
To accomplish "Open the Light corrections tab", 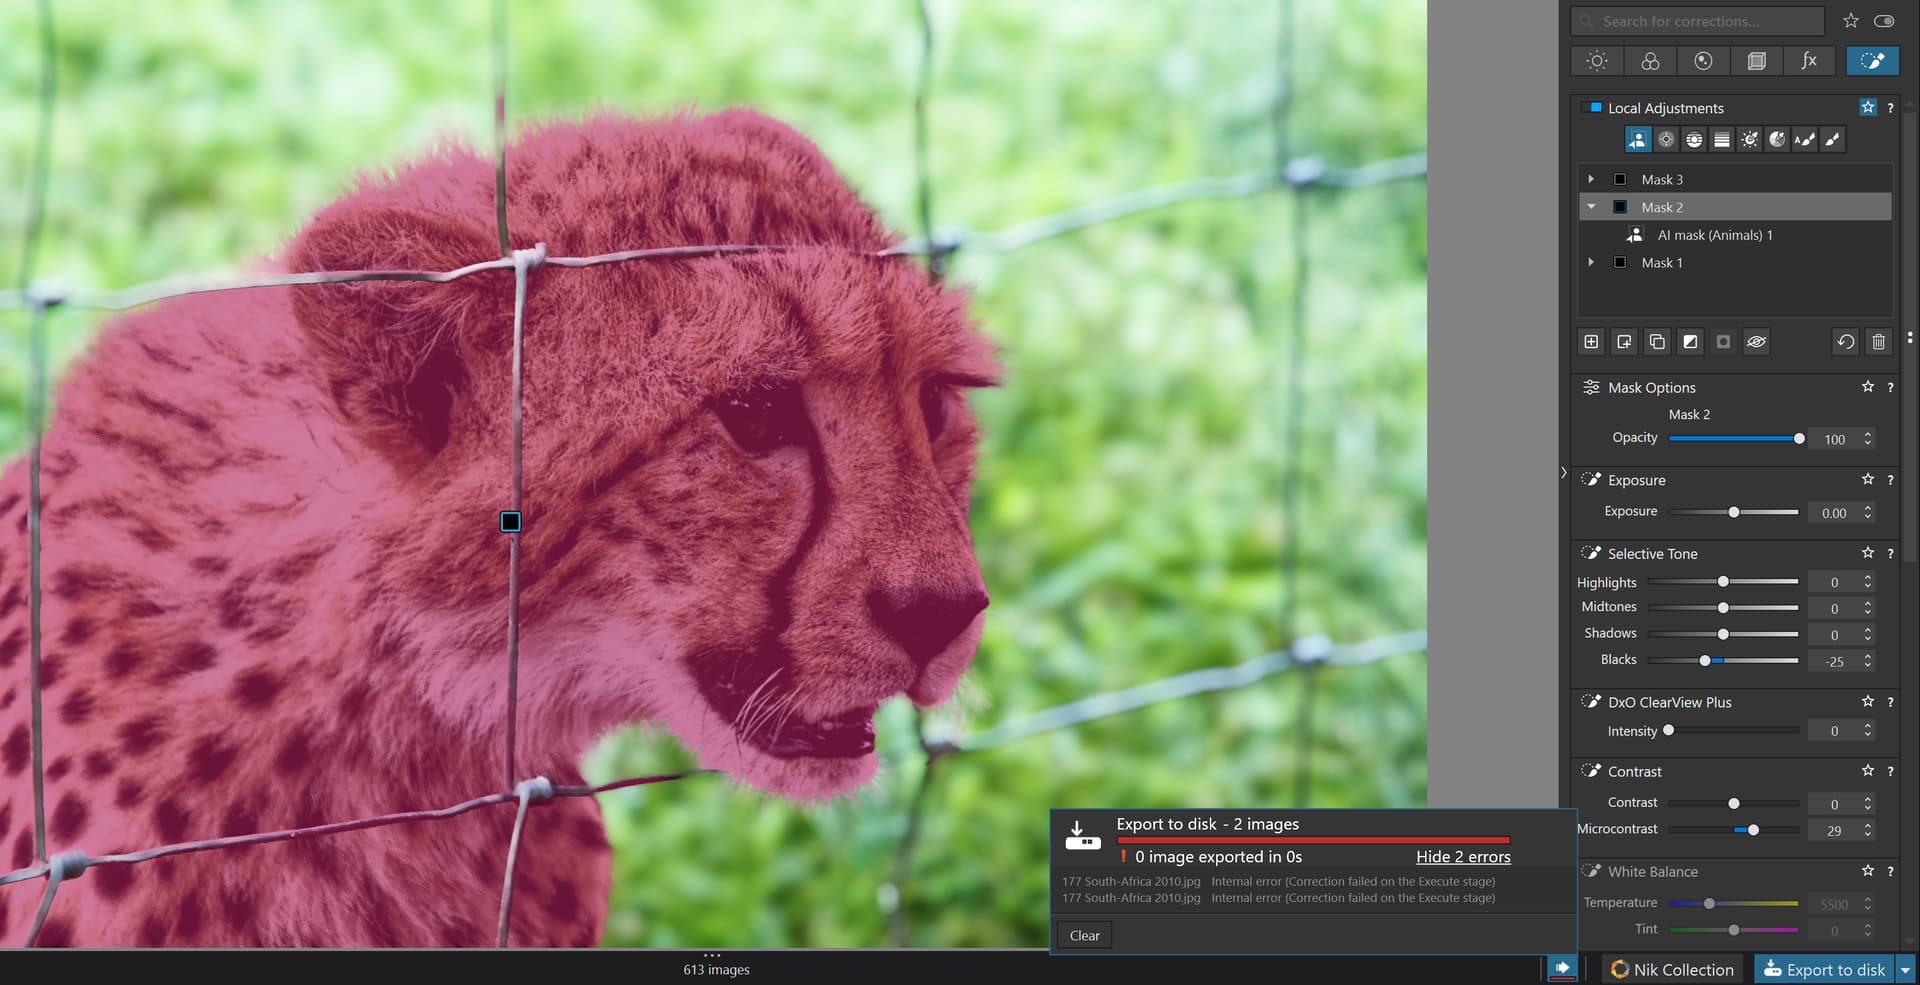I will [1597, 61].
